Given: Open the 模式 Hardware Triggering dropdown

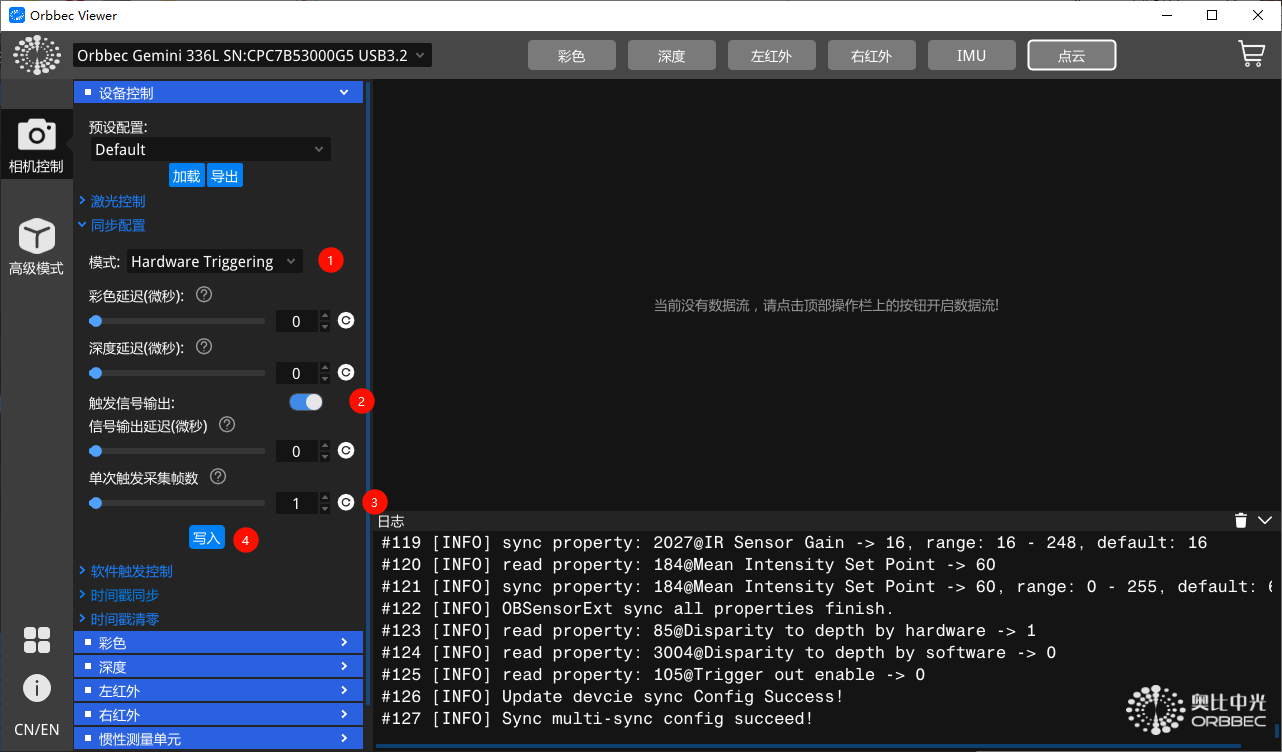Looking at the screenshot, I should (214, 262).
